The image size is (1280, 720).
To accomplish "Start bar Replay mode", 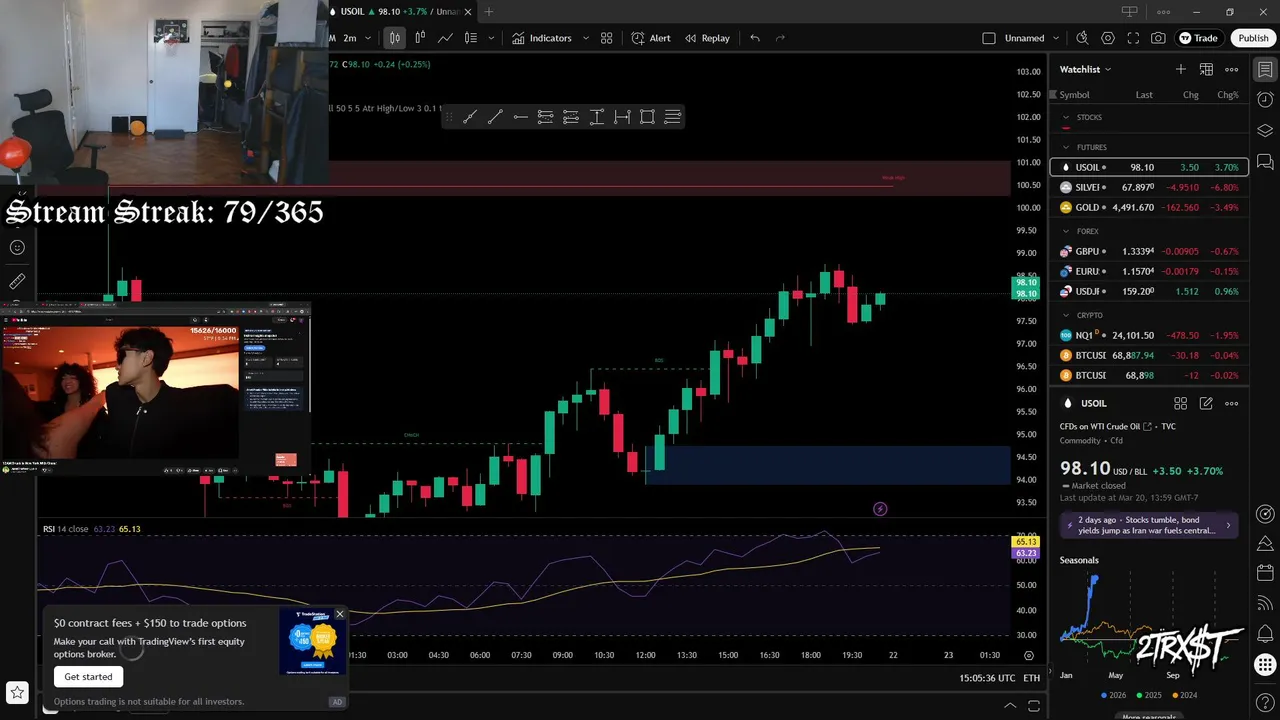I will tap(707, 38).
